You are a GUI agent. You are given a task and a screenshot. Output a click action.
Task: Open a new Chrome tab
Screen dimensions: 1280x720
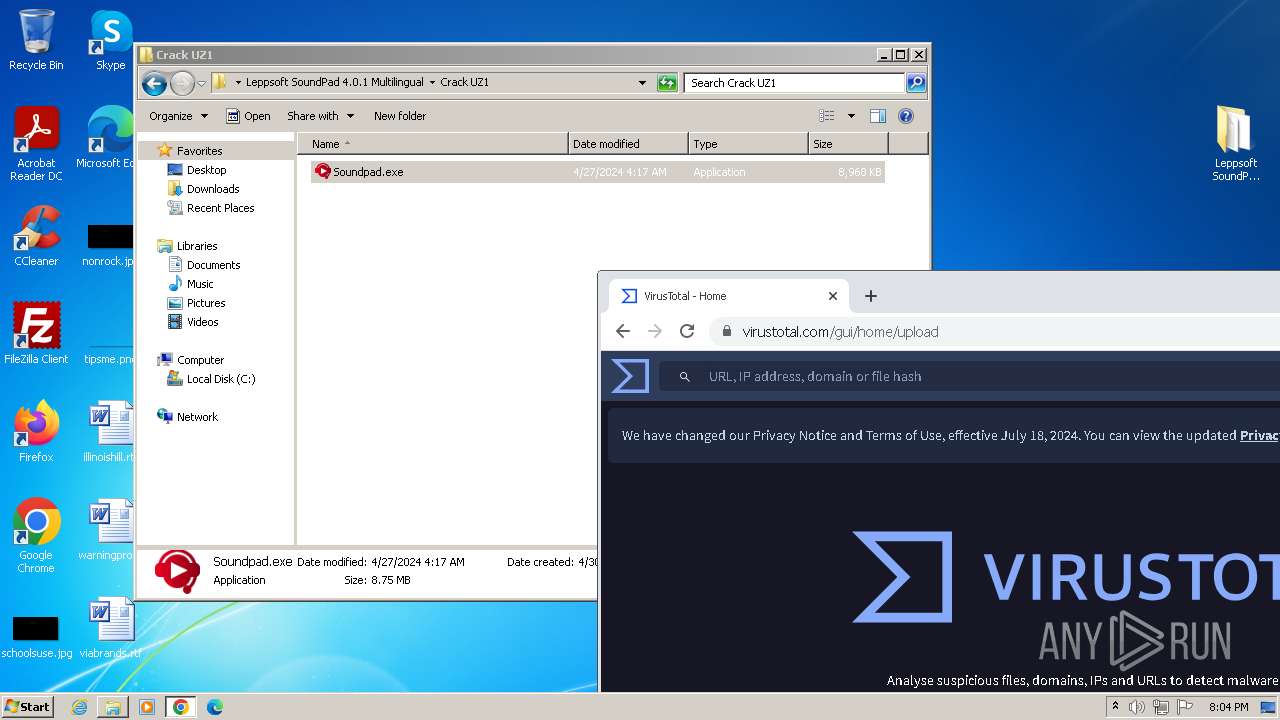coord(870,296)
